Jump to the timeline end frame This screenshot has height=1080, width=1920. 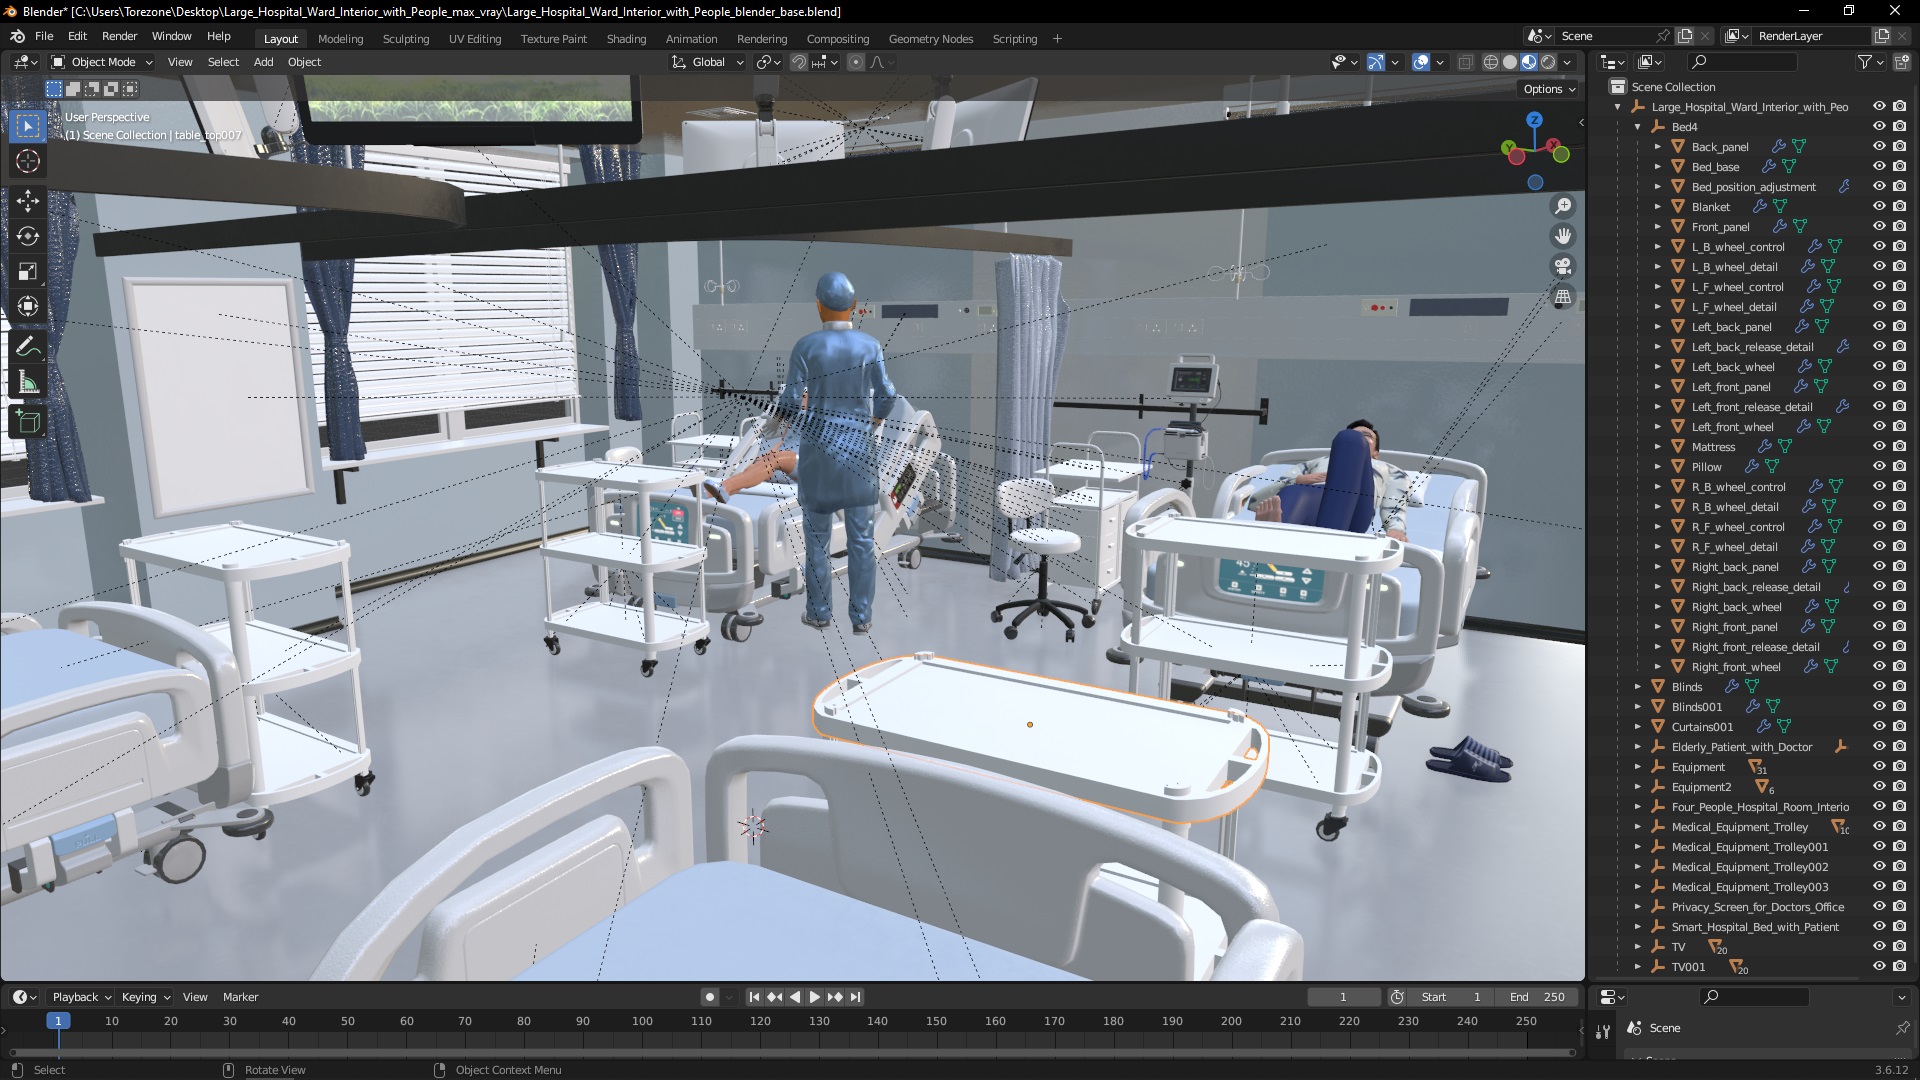pos(855,997)
